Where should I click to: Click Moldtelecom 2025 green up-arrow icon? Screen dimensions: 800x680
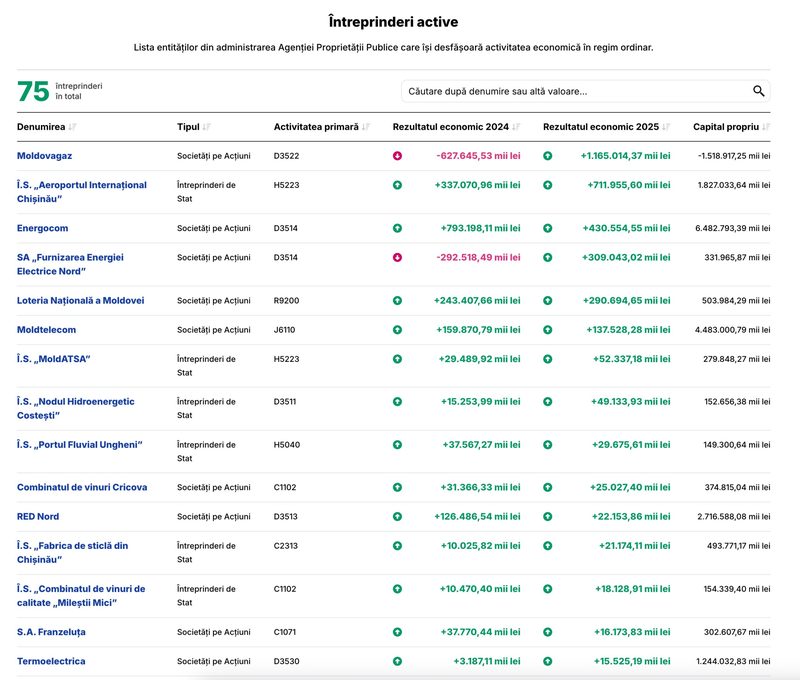(547, 330)
